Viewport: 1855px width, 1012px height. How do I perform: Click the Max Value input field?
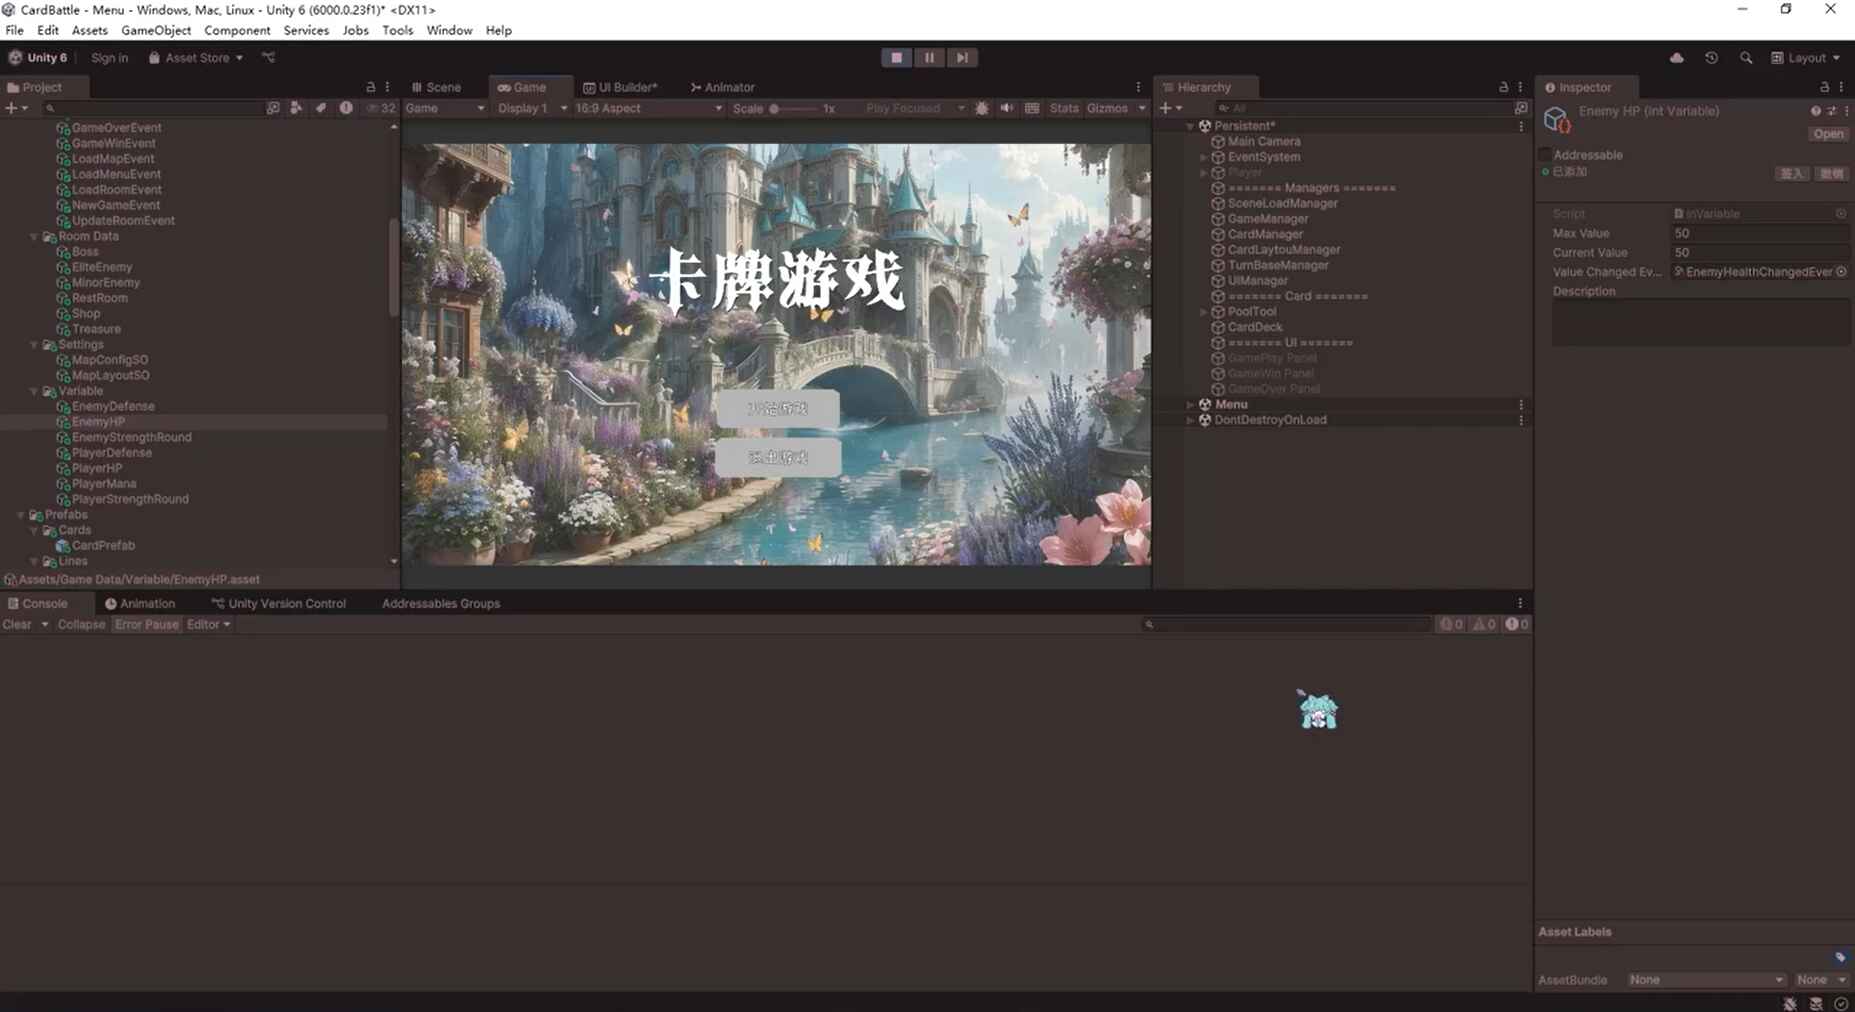click(x=1758, y=233)
